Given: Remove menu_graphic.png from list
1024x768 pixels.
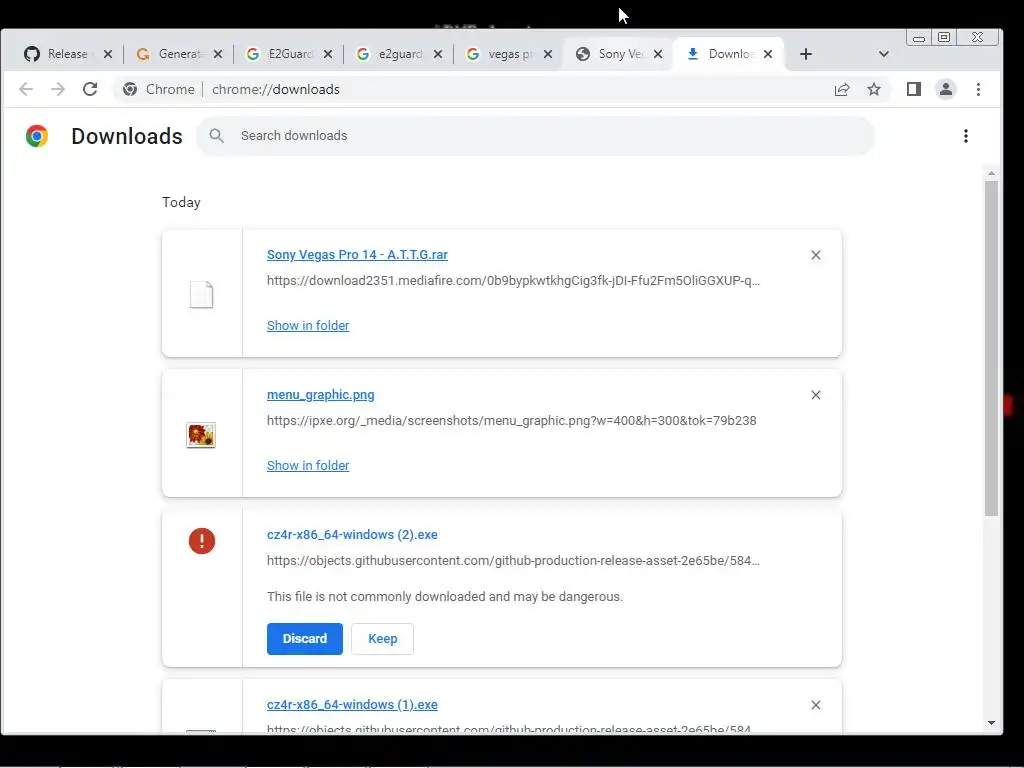Looking at the screenshot, I should click(x=816, y=395).
